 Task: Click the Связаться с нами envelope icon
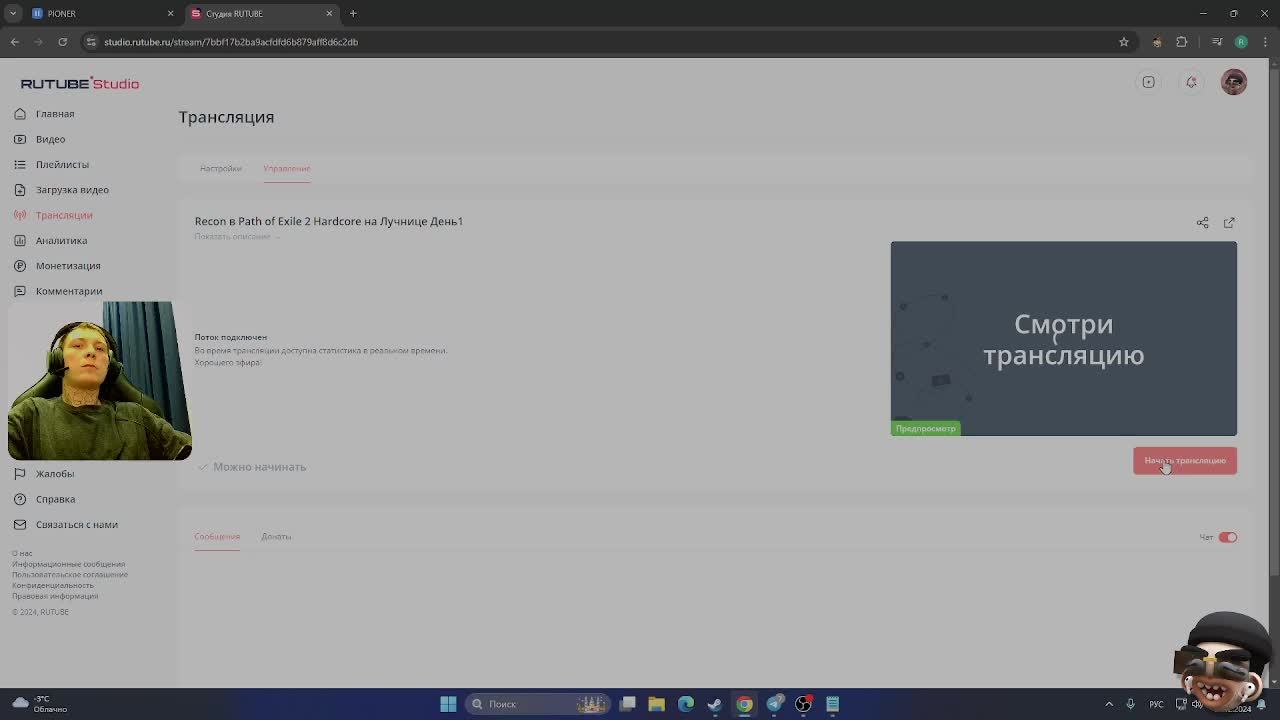pos(20,524)
